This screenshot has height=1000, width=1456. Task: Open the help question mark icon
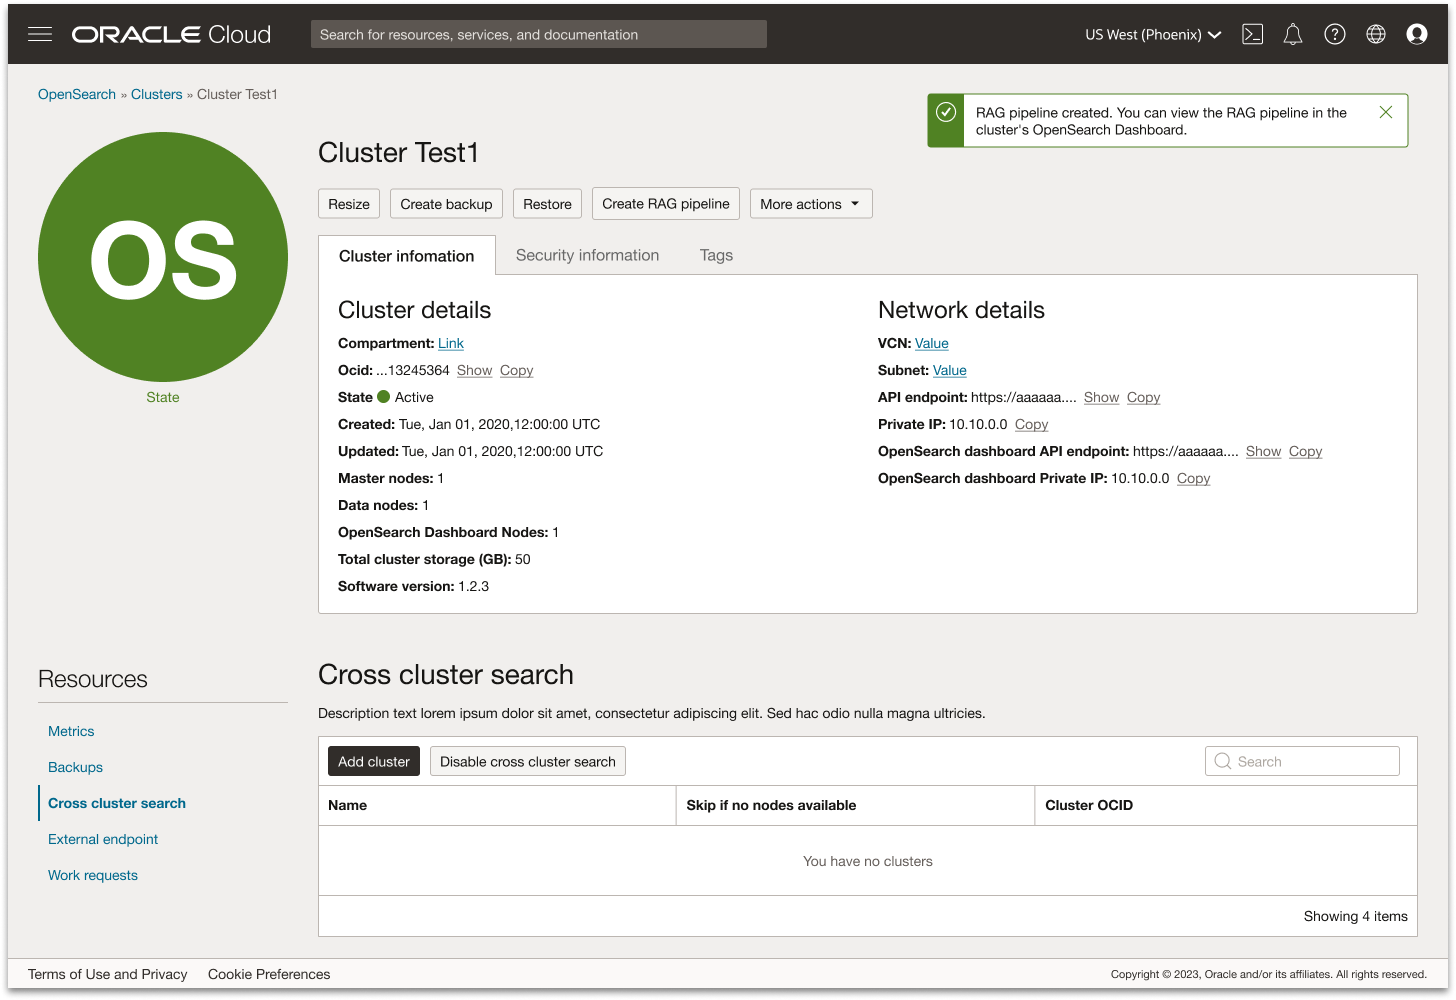1334,34
